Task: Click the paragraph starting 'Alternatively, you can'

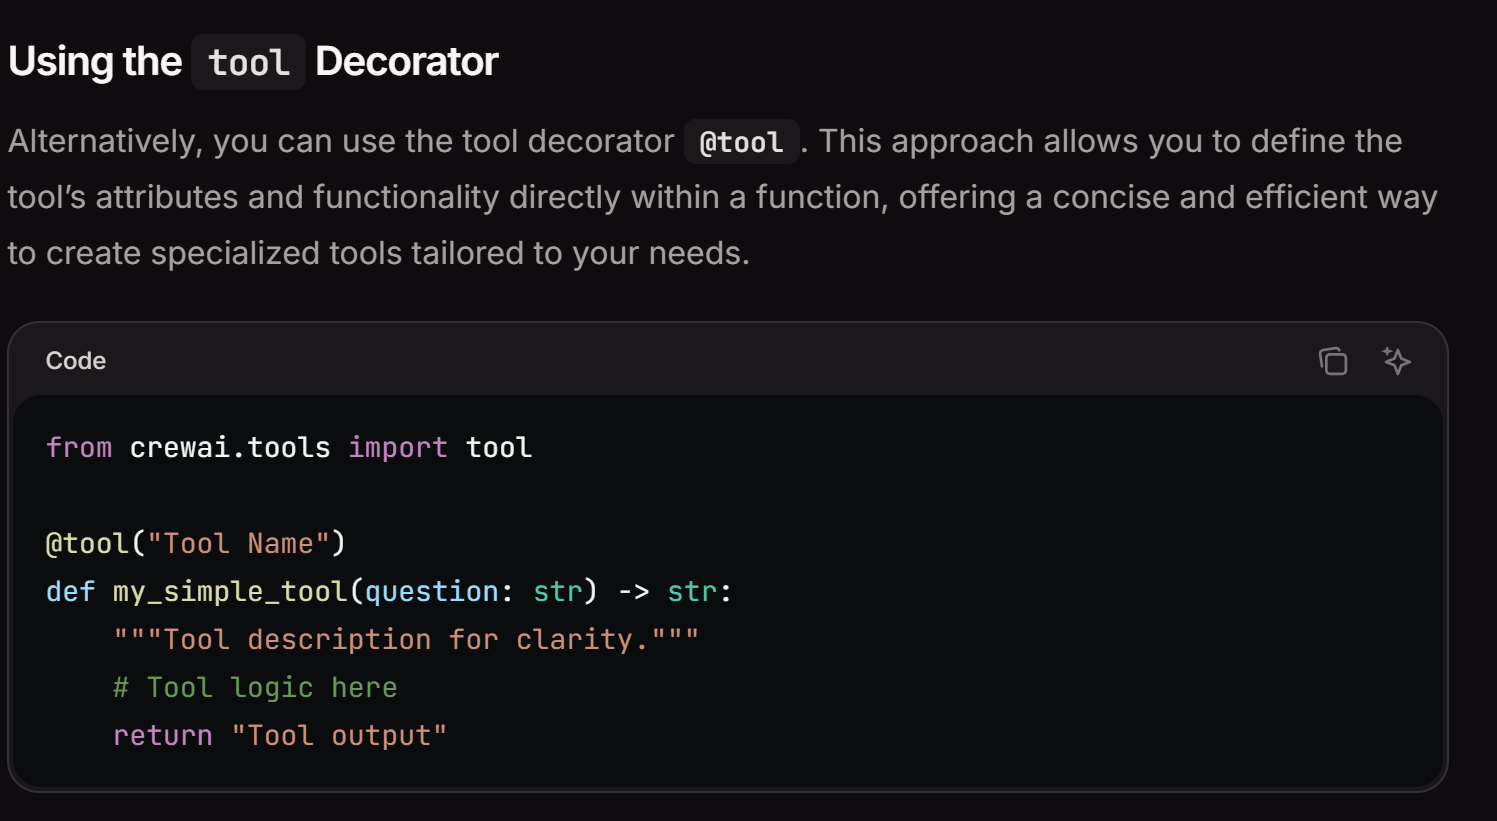Action: pyautogui.click(x=700, y=197)
